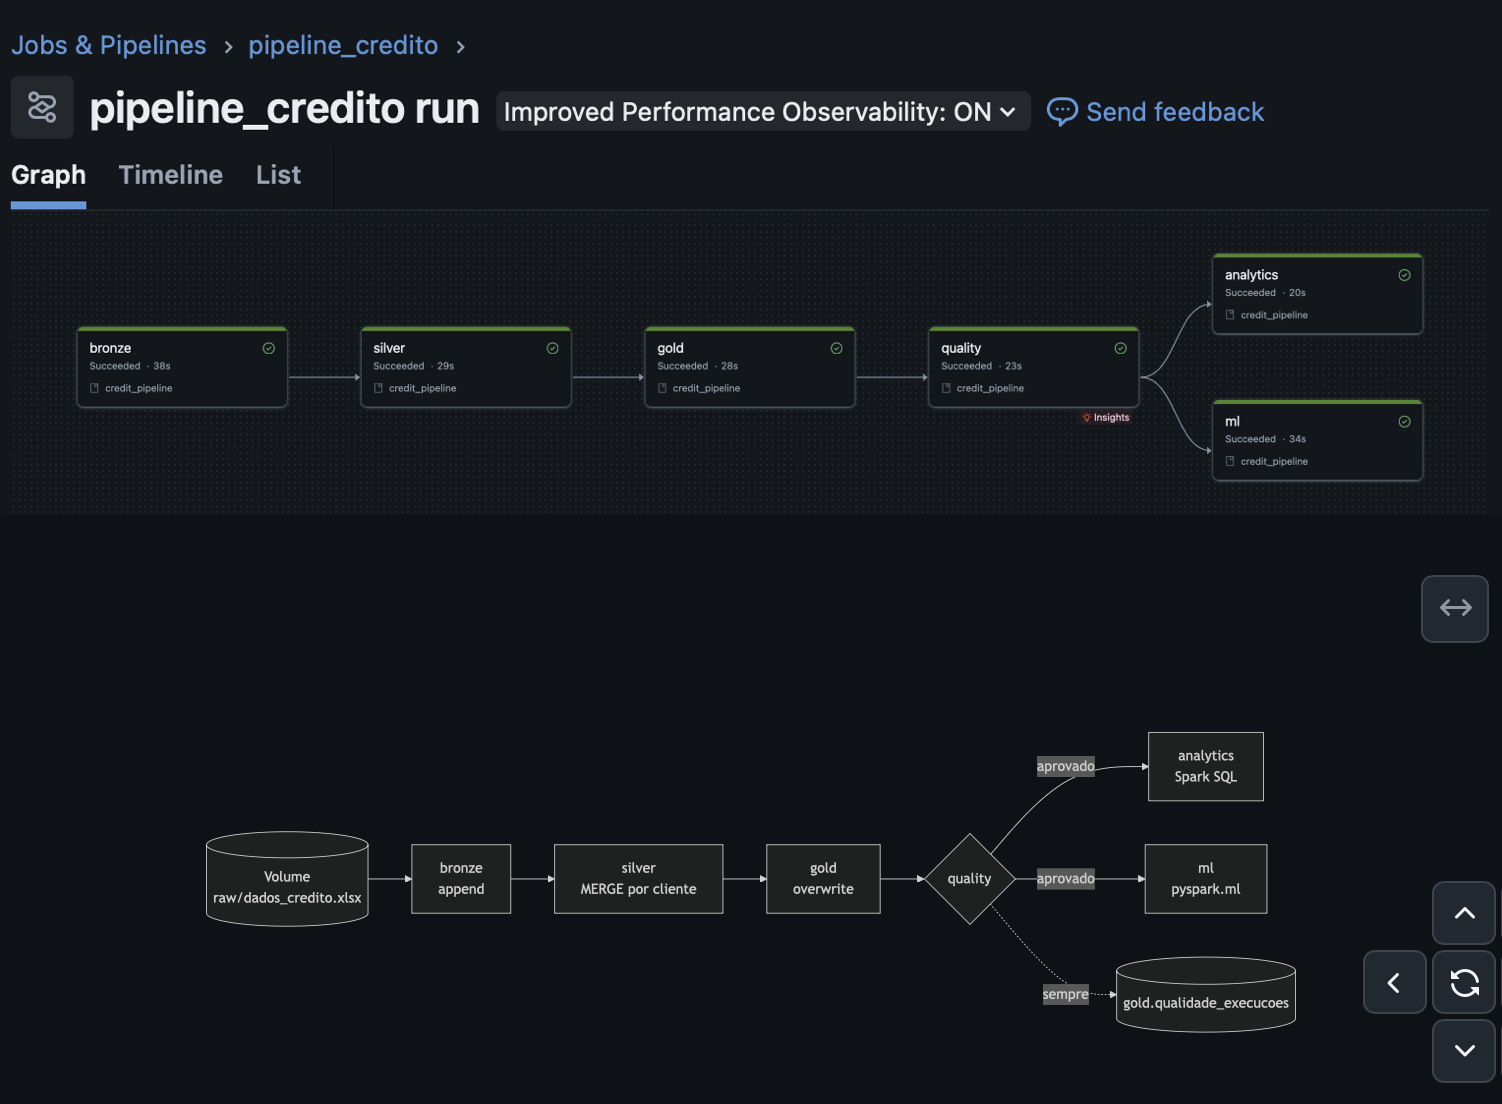Pan diagram down with the down chevron
Screen dimensions: 1502x1104
coord(1465,1051)
